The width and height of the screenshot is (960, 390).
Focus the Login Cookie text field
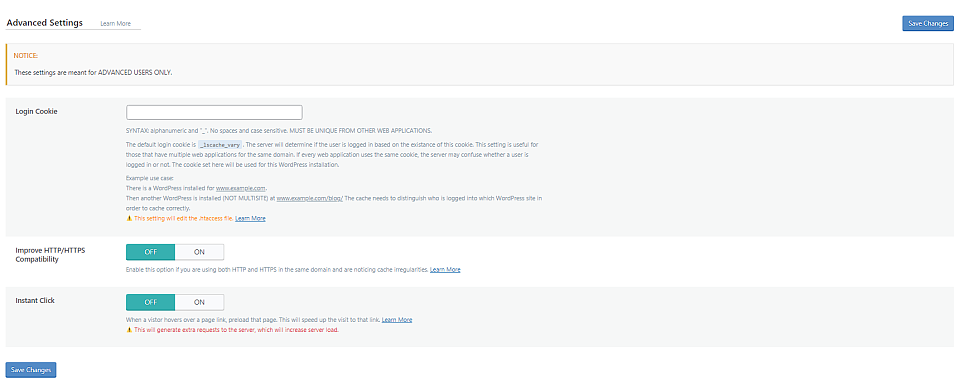tap(214, 113)
